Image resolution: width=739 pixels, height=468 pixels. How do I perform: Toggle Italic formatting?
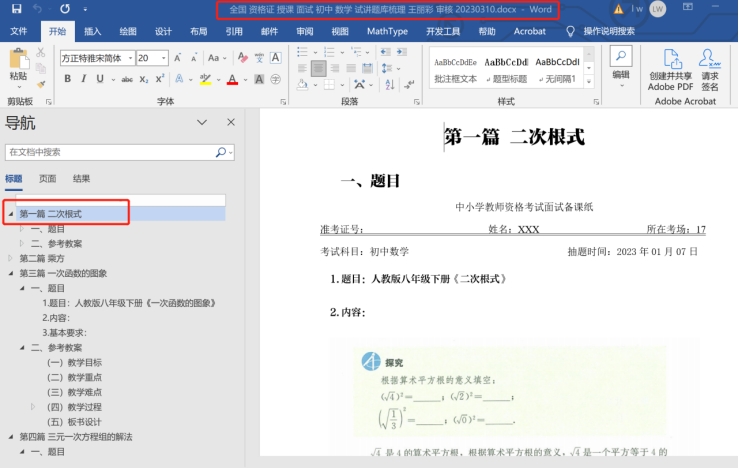click(86, 79)
